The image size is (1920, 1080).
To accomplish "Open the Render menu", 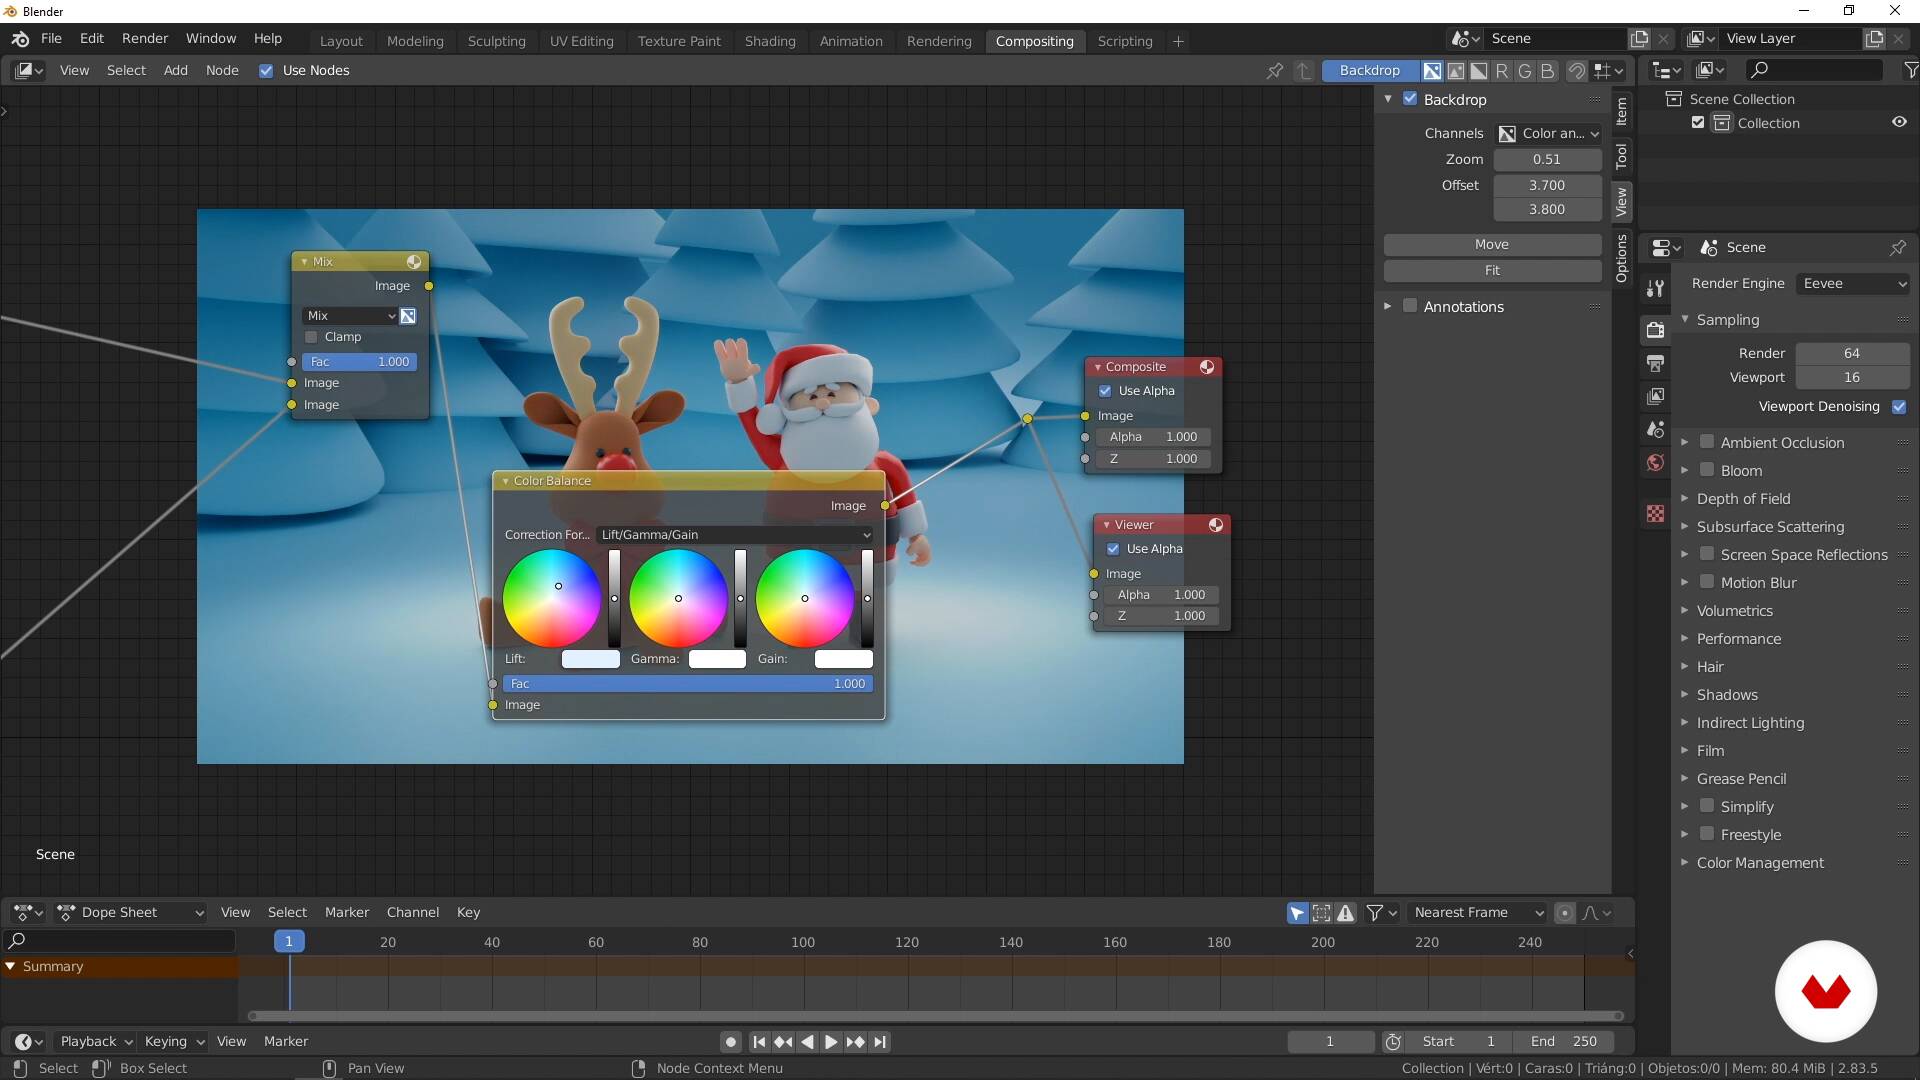I will (145, 39).
